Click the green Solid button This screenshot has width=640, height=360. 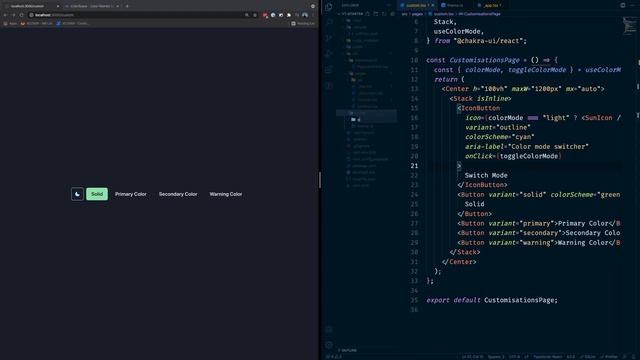[x=97, y=194]
